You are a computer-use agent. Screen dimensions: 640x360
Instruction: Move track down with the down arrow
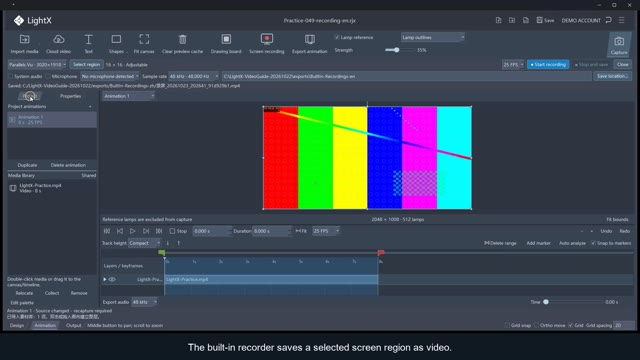coord(168,243)
